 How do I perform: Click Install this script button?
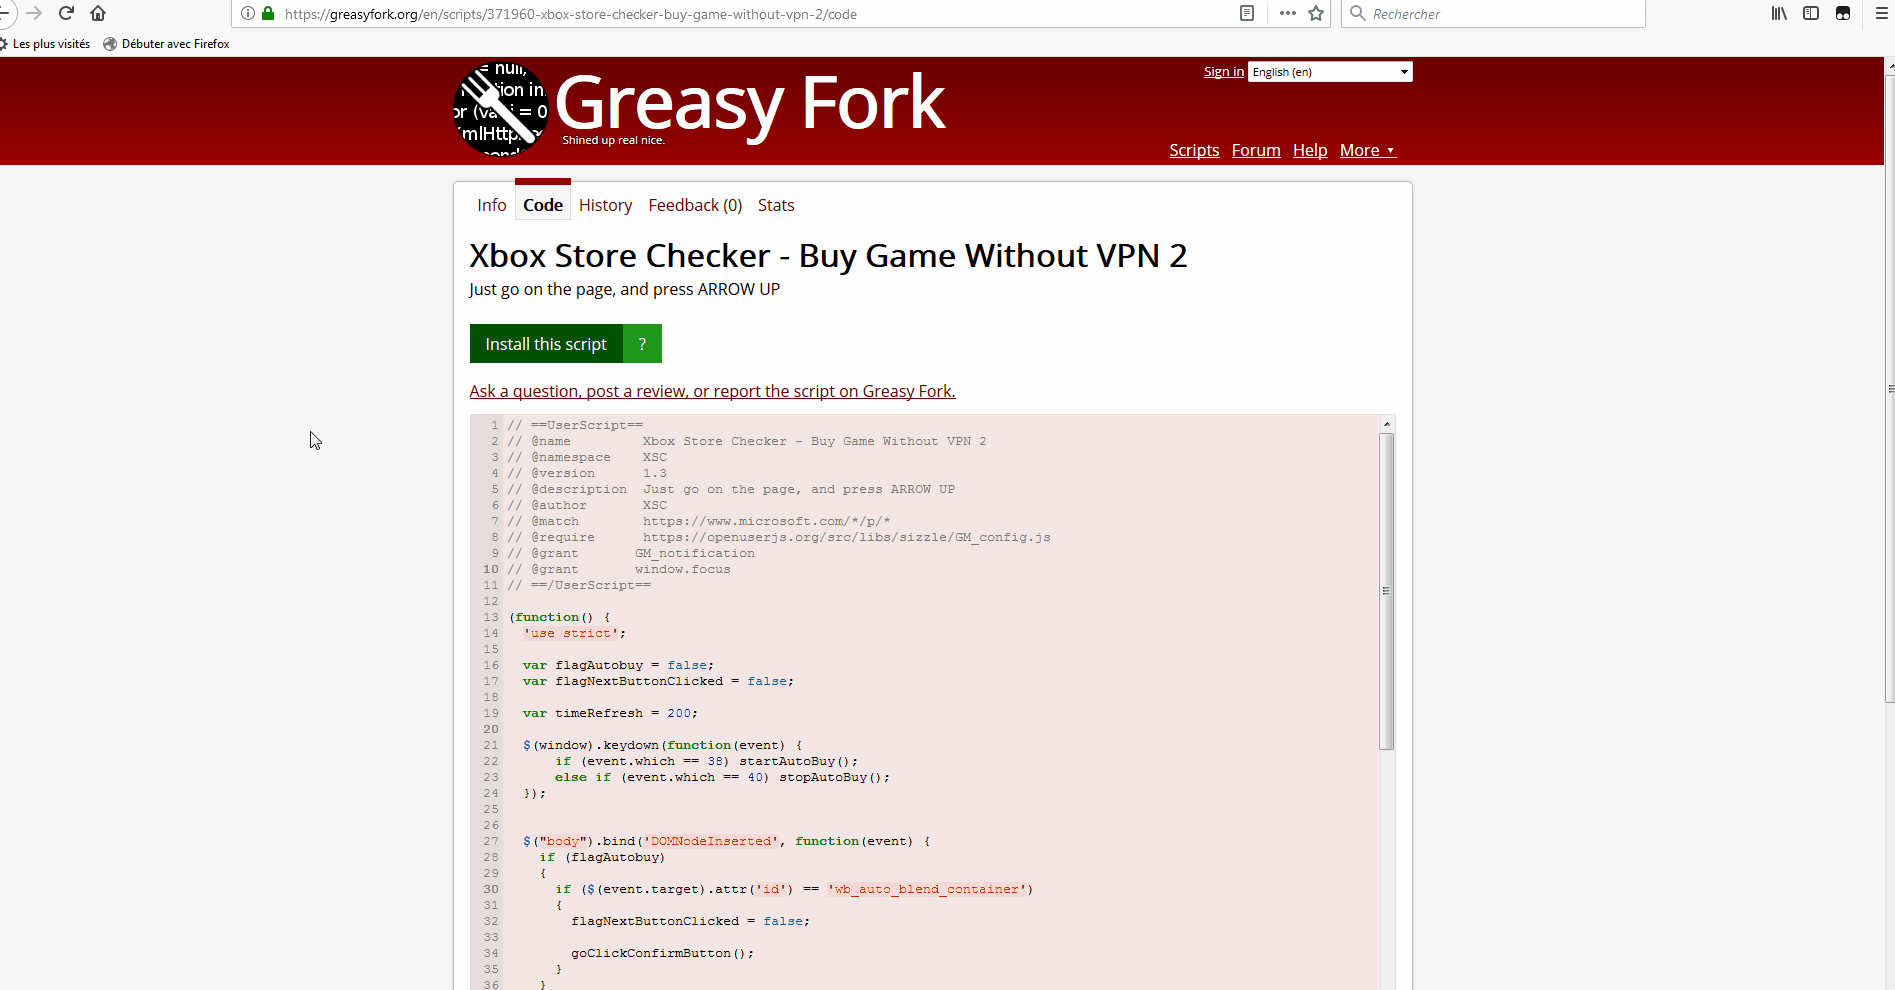(x=546, y=344)
